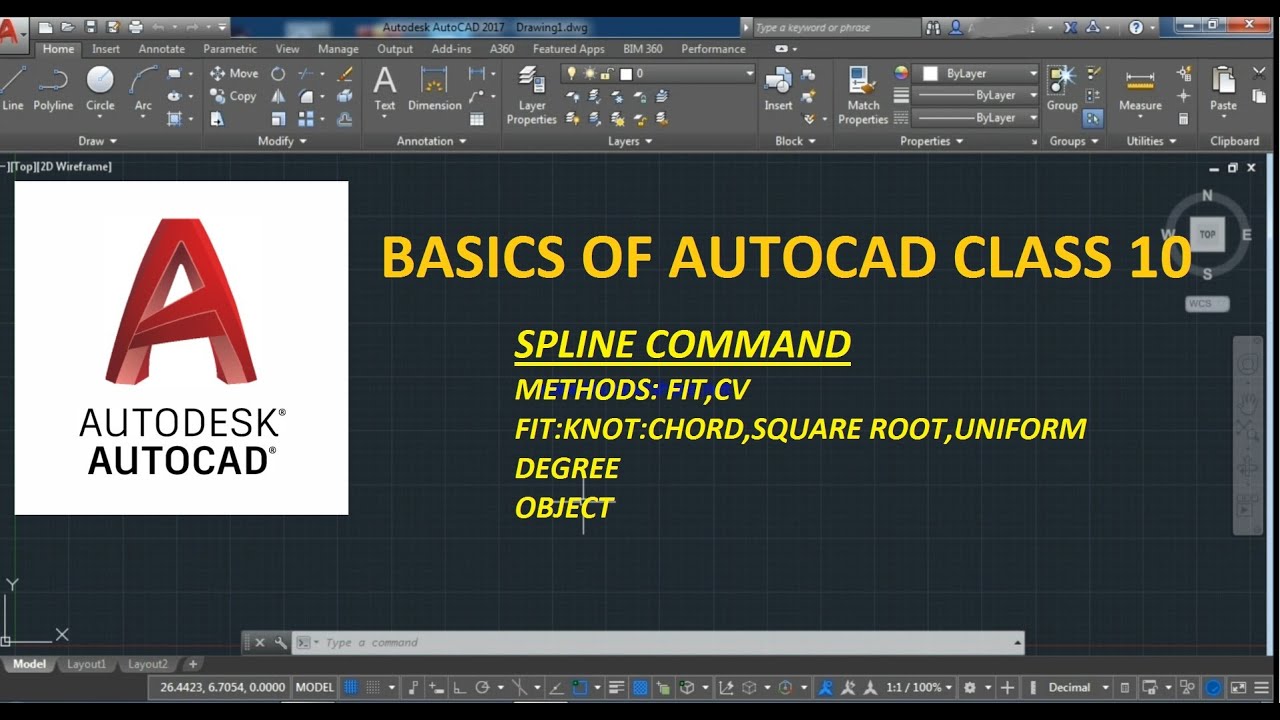The width and height of the screenshot is (1280, 720).
Task: Open the Layout2 tab
Action: click(x=148, y=664)
